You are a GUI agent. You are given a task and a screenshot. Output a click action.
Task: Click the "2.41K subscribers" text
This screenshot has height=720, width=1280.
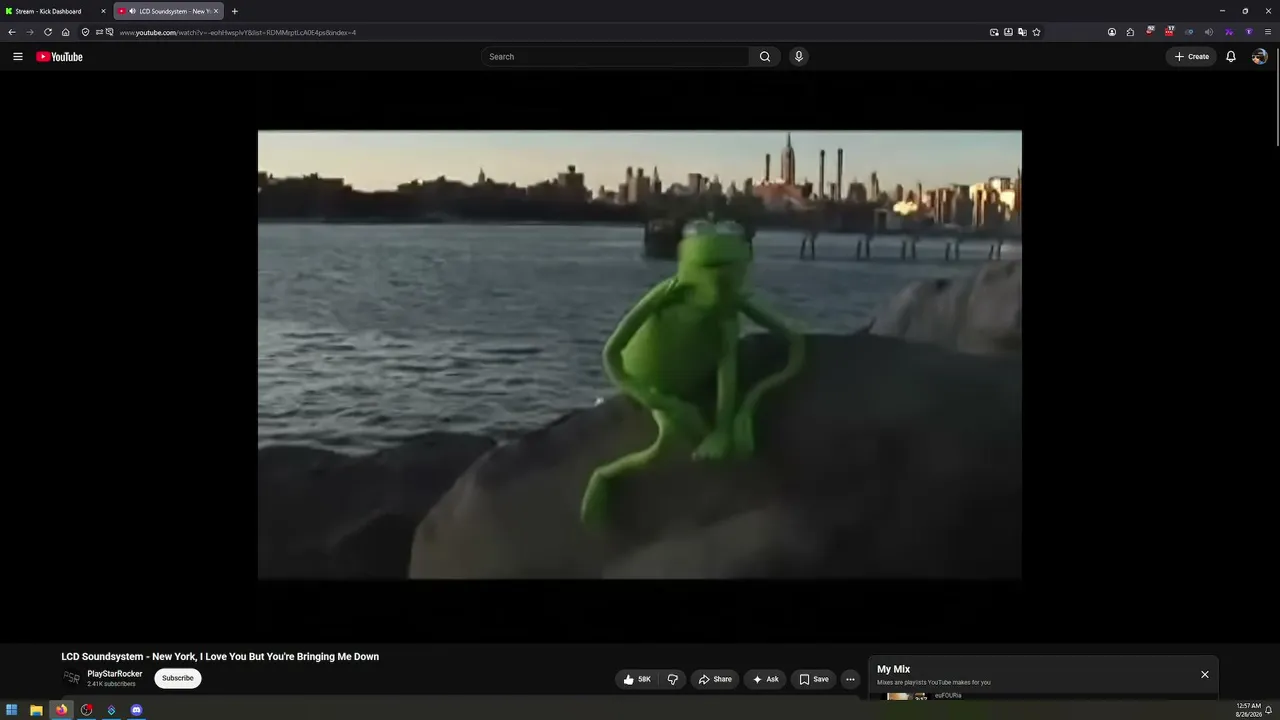pyautogui.click(x=111, y=684)
